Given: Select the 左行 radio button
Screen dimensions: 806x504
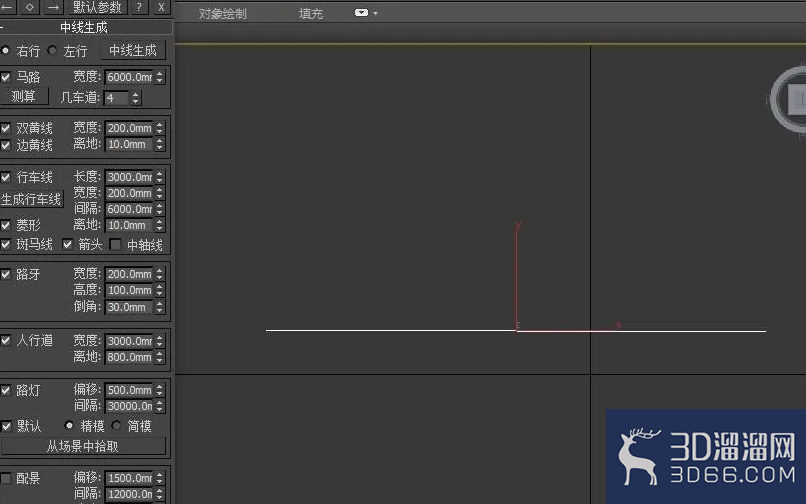Looking at the screenshot, I should (x=52, y=50).
